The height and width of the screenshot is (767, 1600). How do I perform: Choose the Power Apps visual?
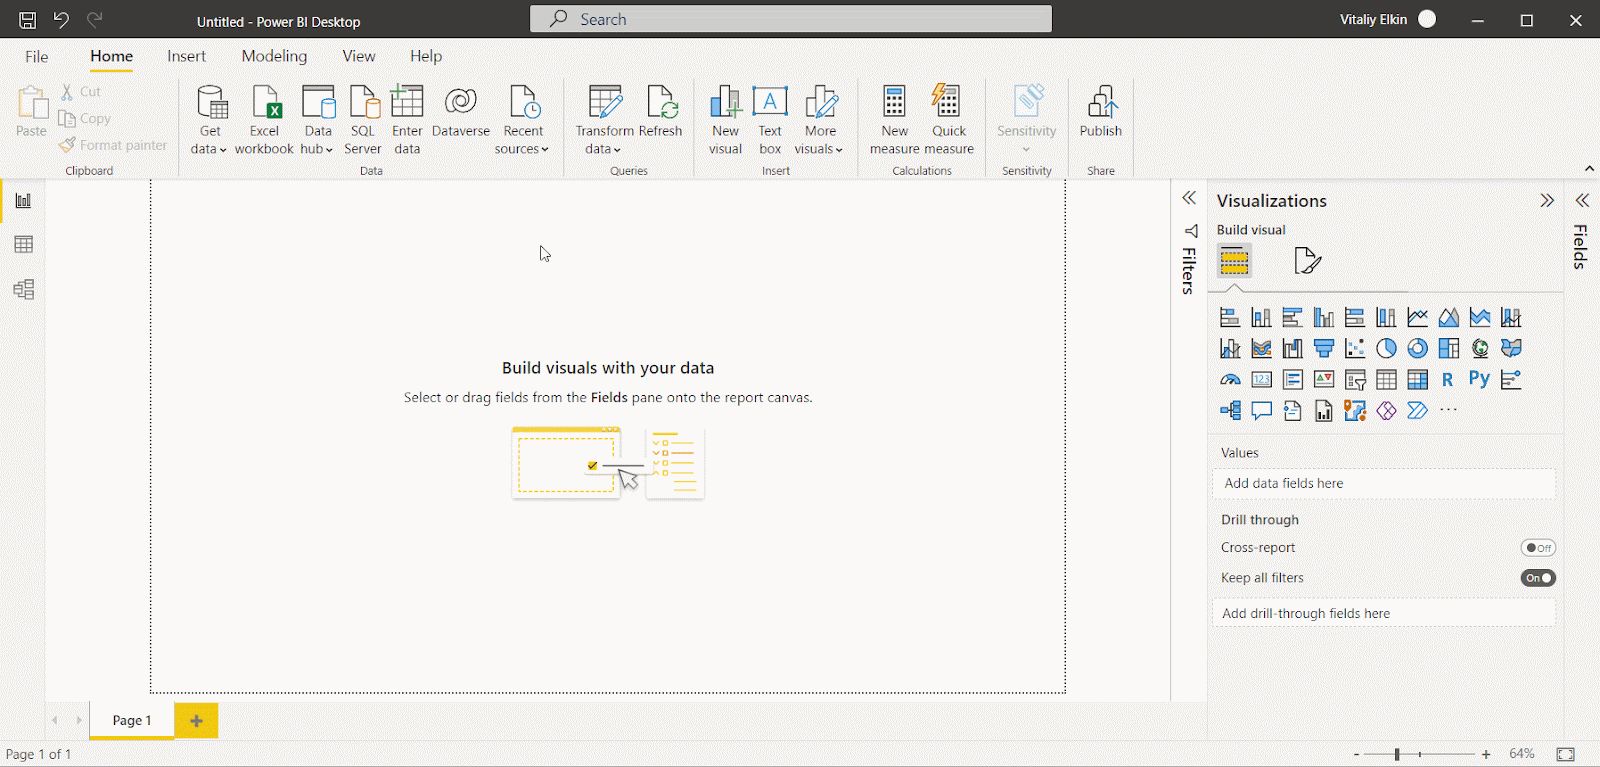1386,411
